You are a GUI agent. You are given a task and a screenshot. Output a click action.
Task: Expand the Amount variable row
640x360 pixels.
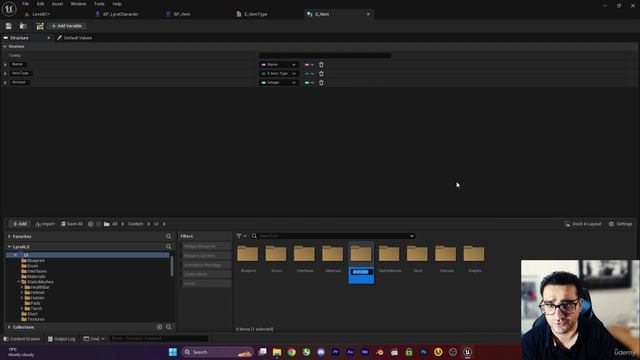(5, 82)
